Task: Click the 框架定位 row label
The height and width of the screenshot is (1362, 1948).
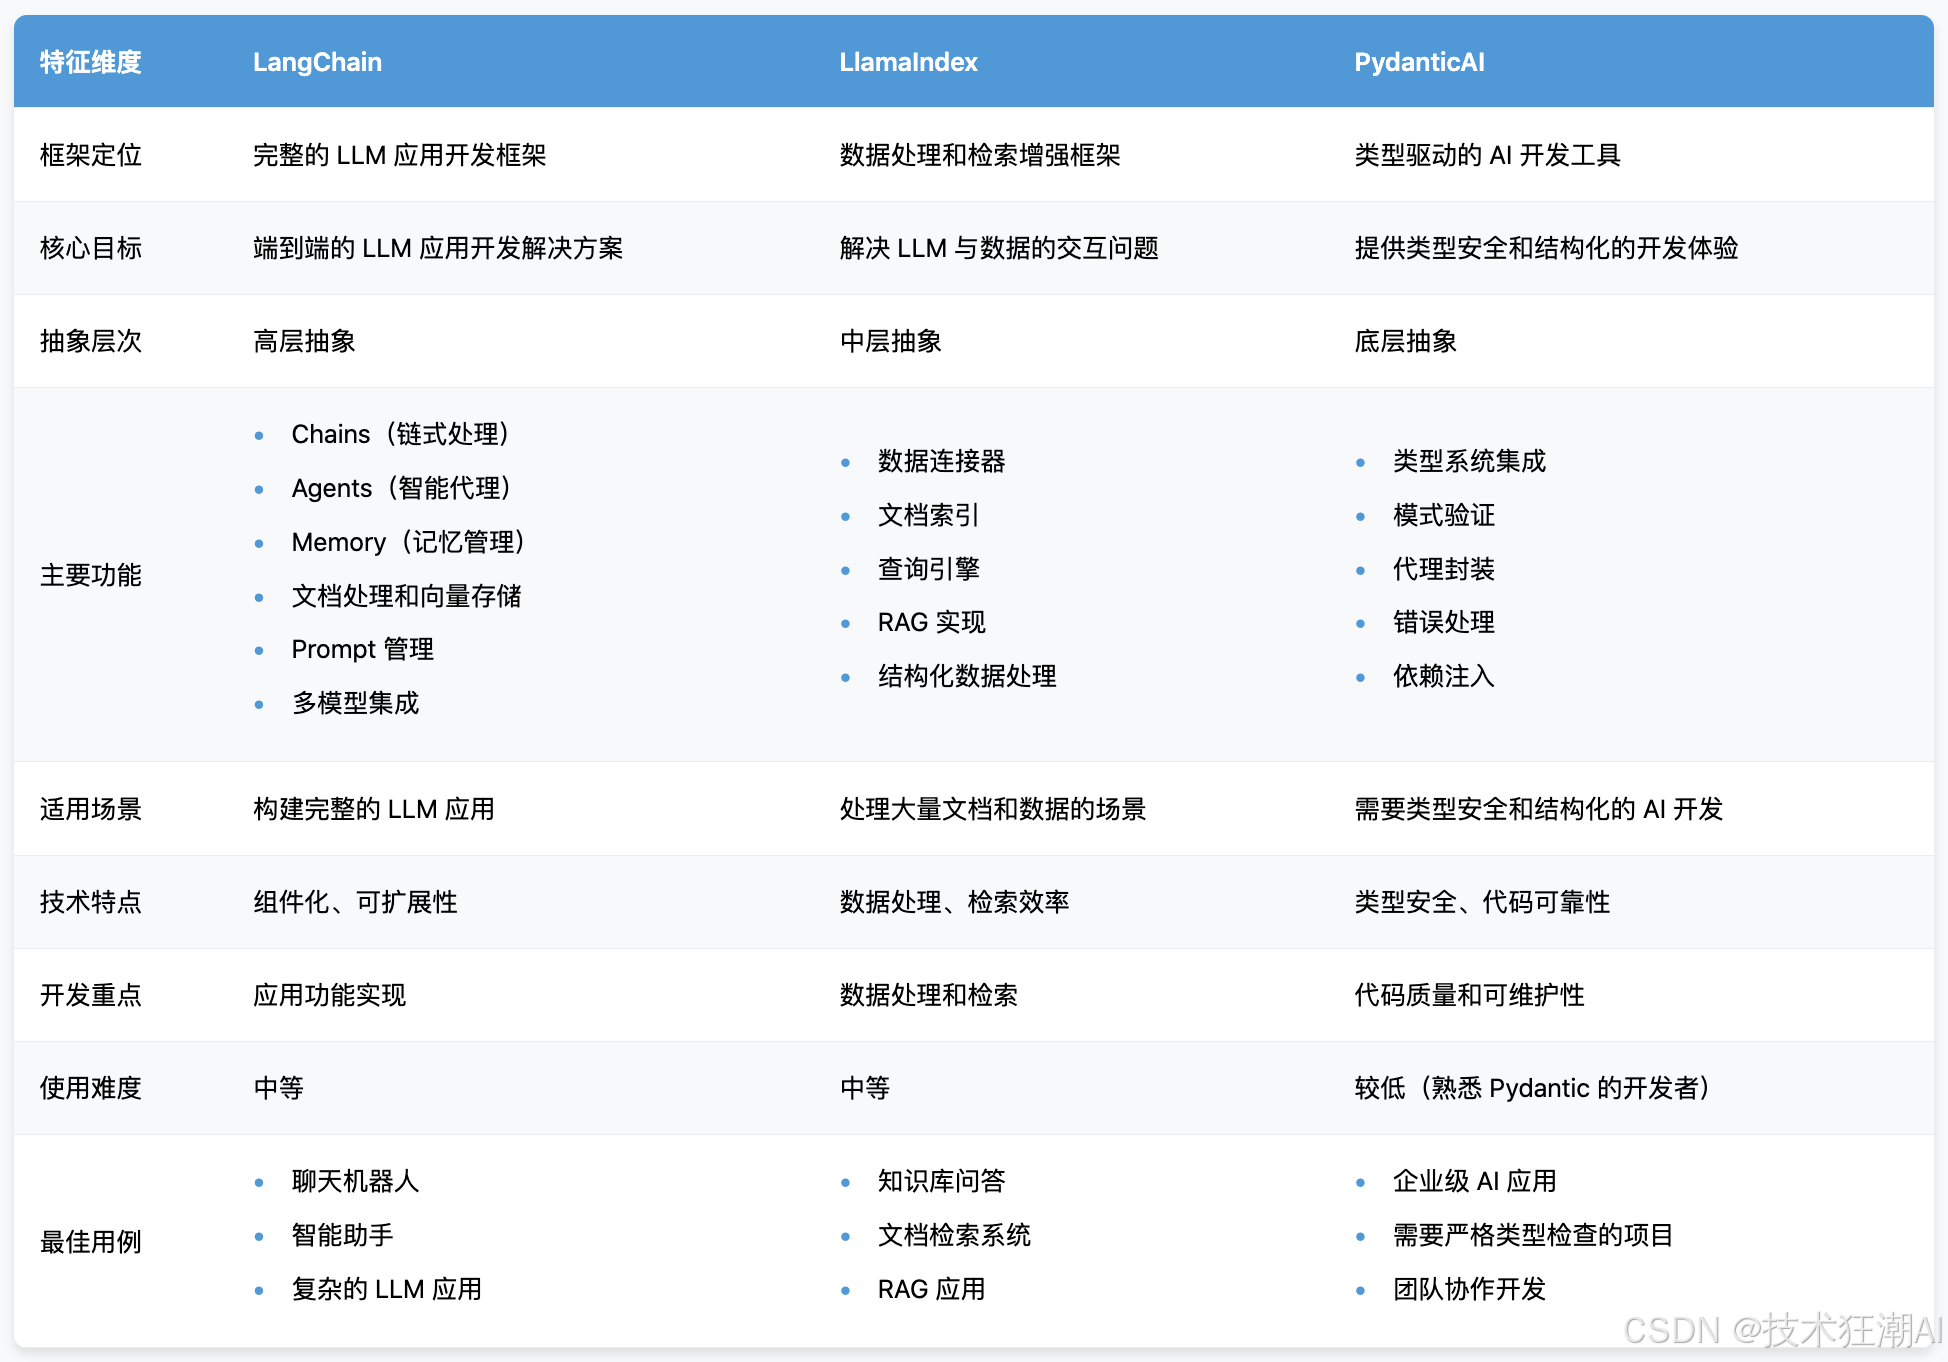Action: click(90, 155)
